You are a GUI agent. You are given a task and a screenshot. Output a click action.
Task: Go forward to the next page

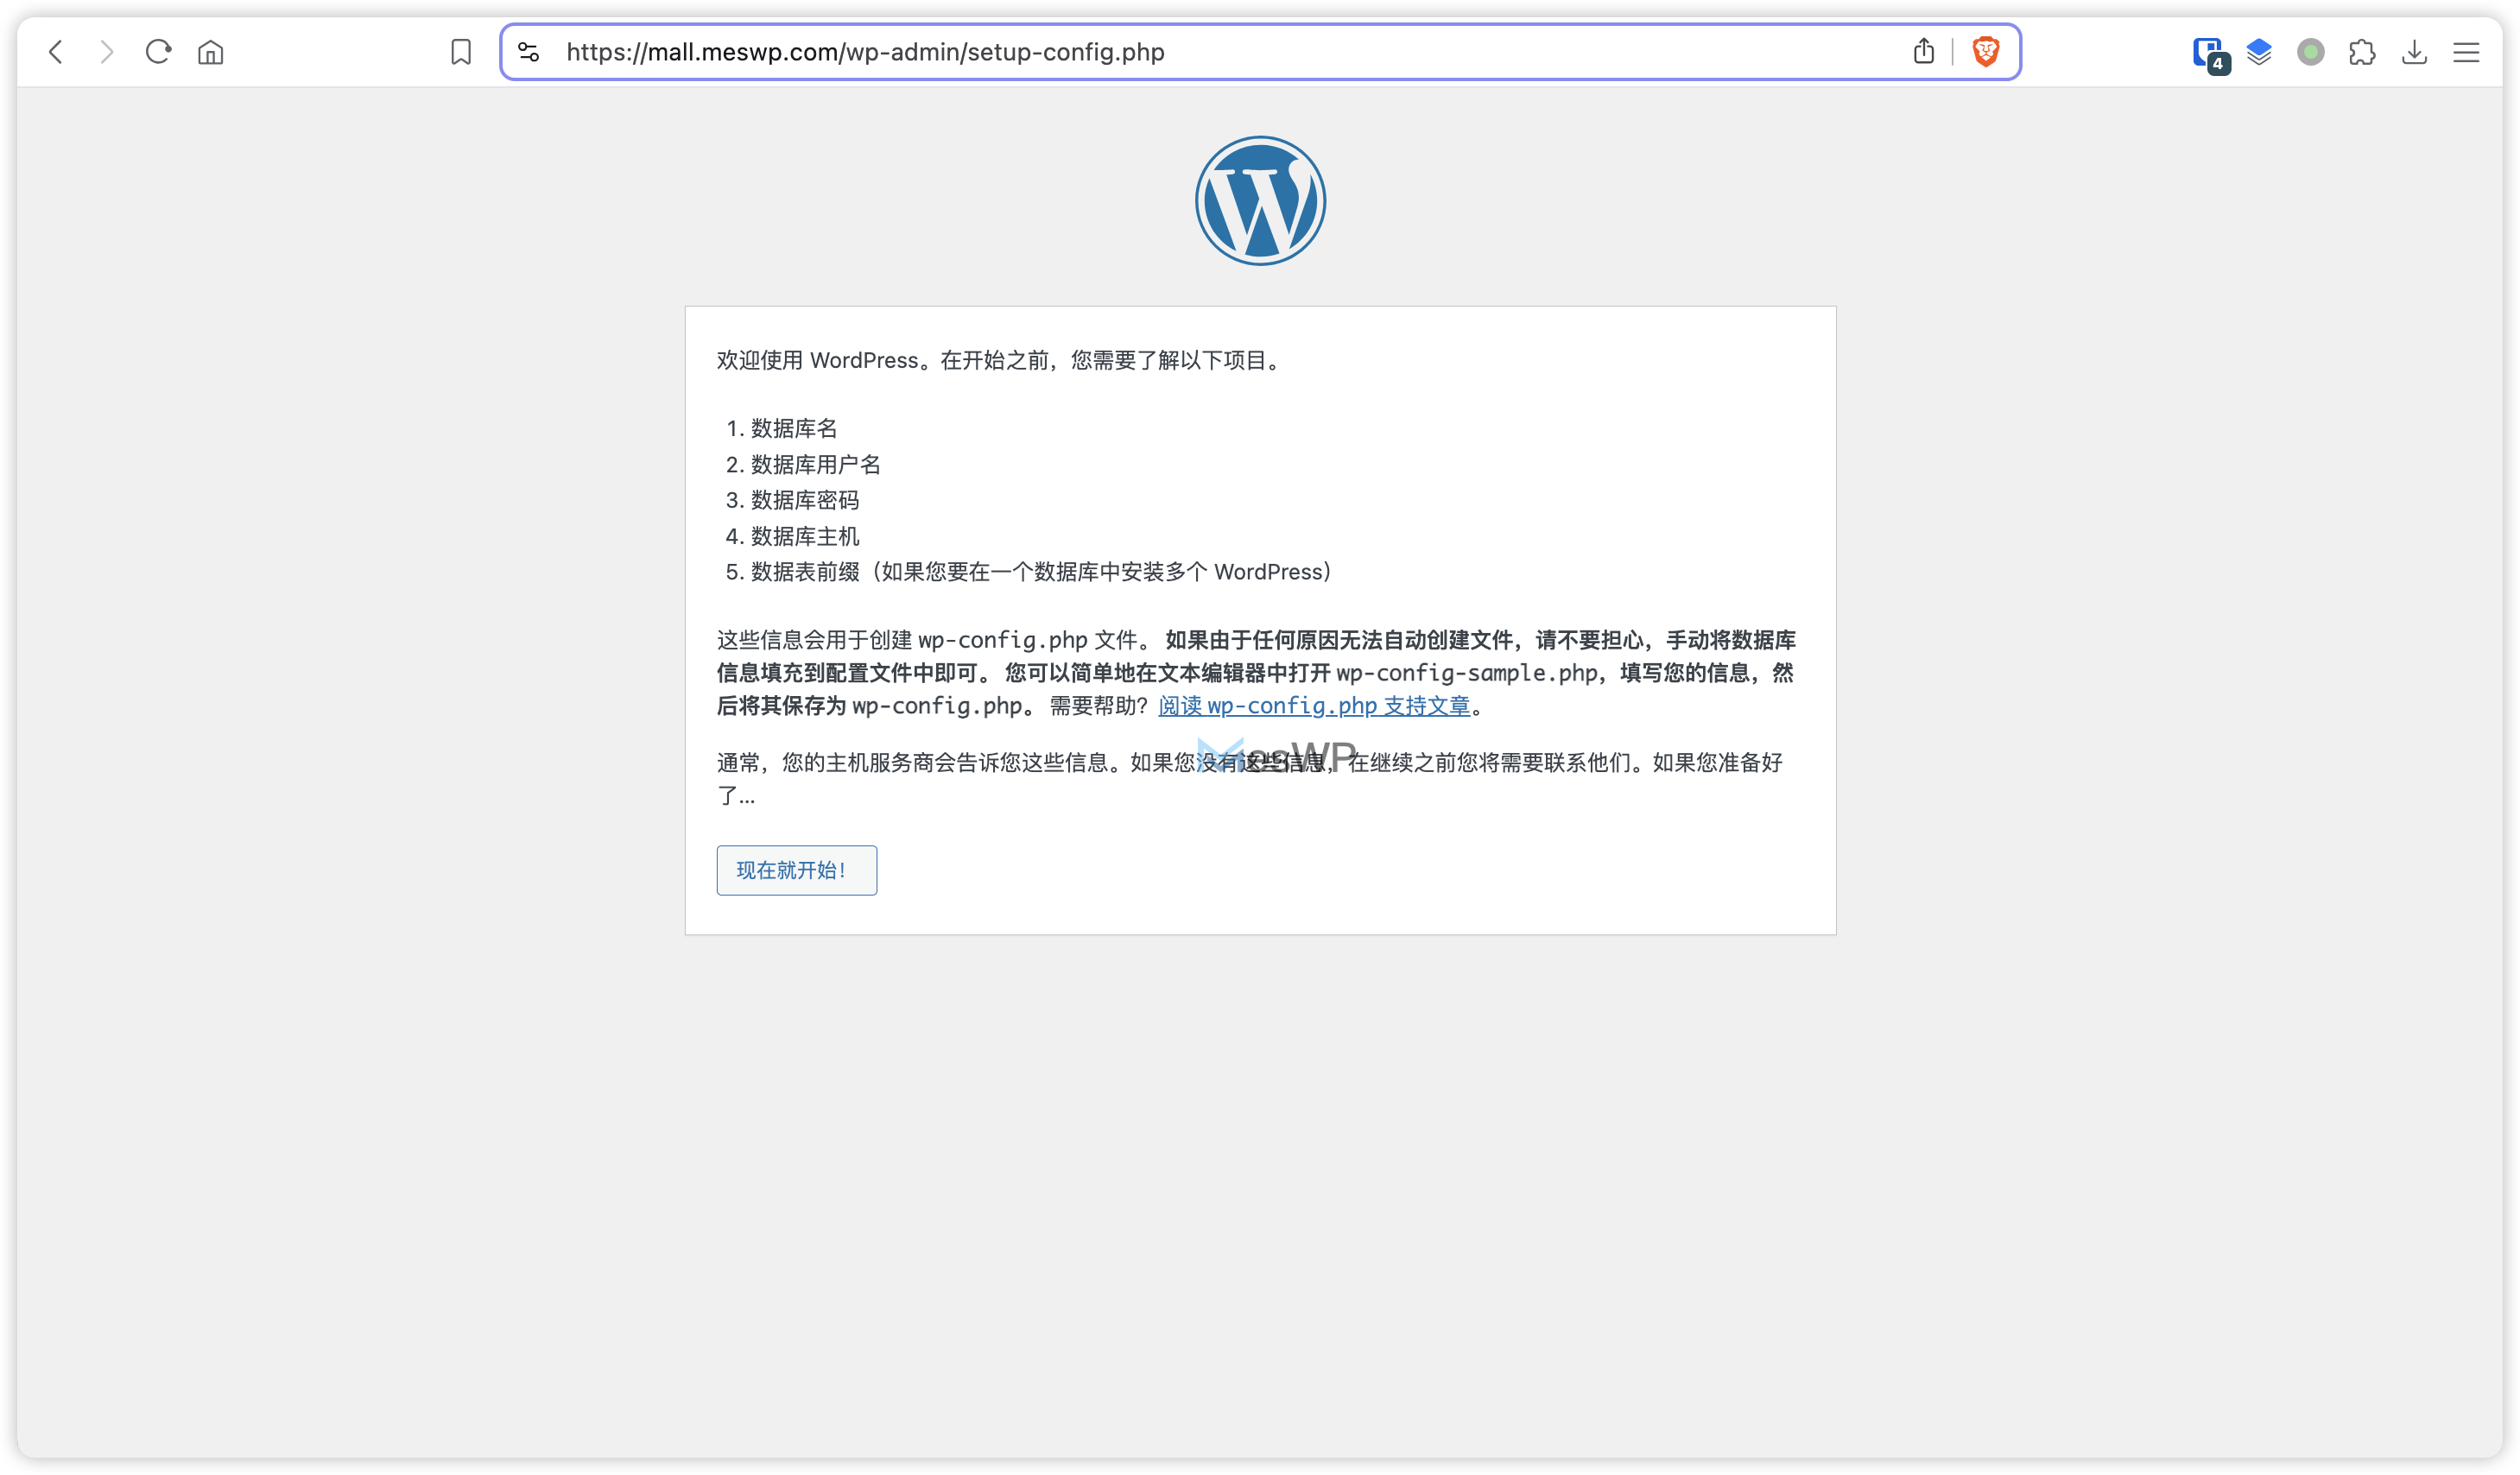pos(107,52)
